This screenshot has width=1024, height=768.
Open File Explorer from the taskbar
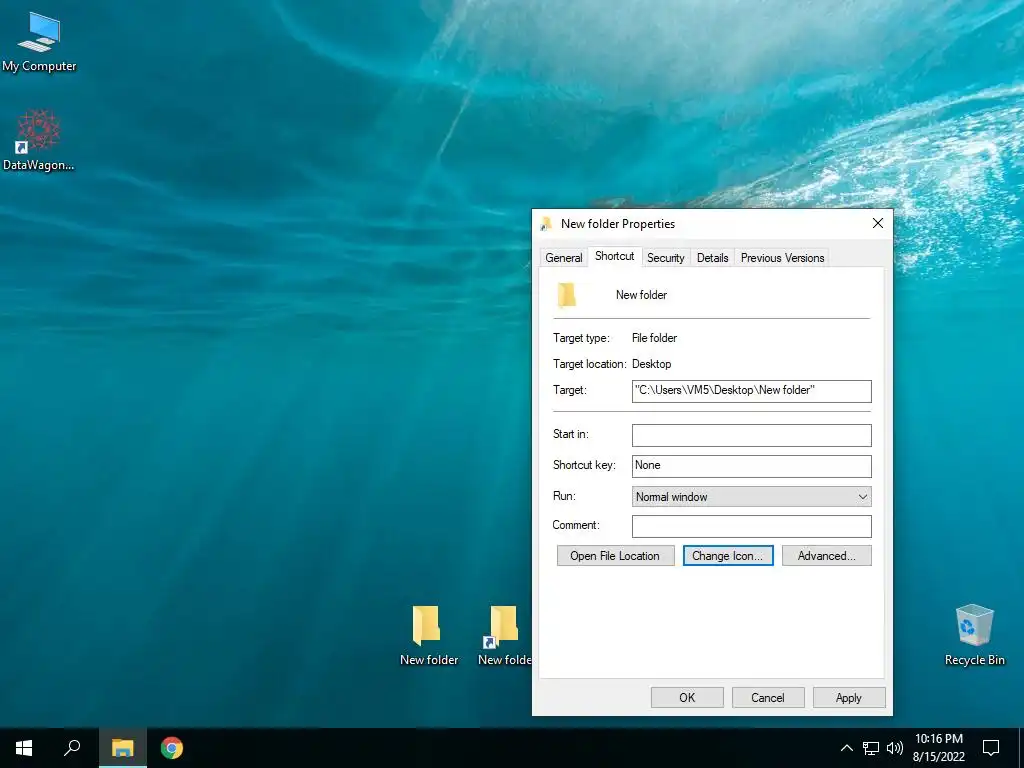[x=122, y=748]
